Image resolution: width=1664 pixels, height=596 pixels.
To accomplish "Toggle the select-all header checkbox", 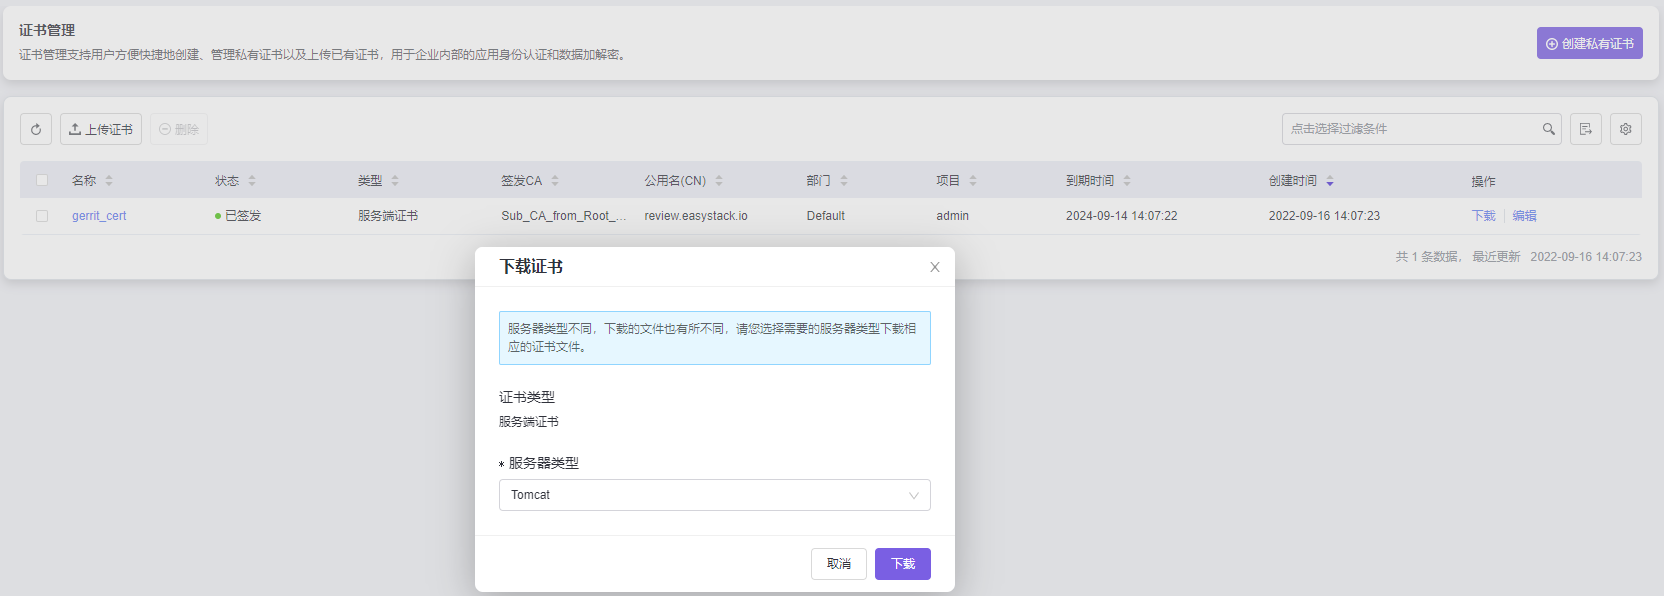I will (42, 181).
